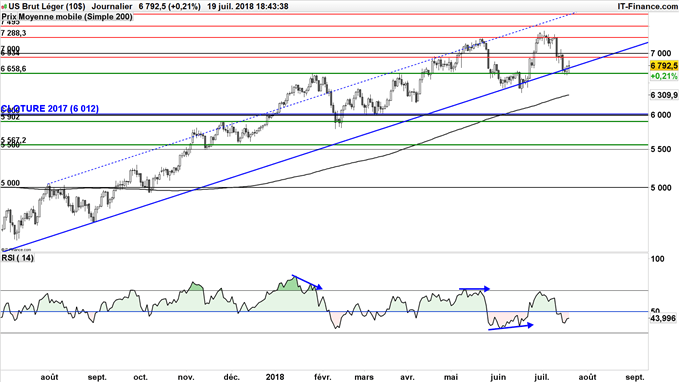Click the price '6 792,5 (+0,21%)' in header

coord(169,6)
